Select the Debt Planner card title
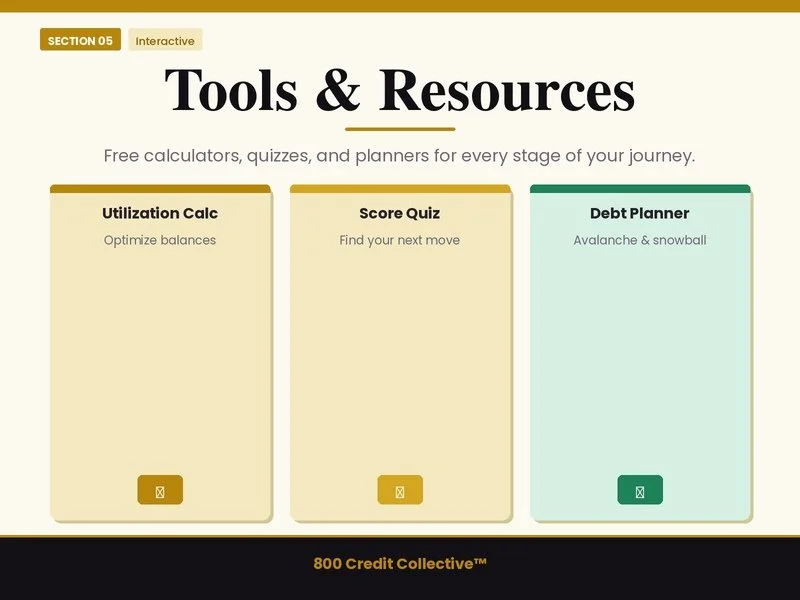This screenshot has width=800, height=600. click(639, 213)
